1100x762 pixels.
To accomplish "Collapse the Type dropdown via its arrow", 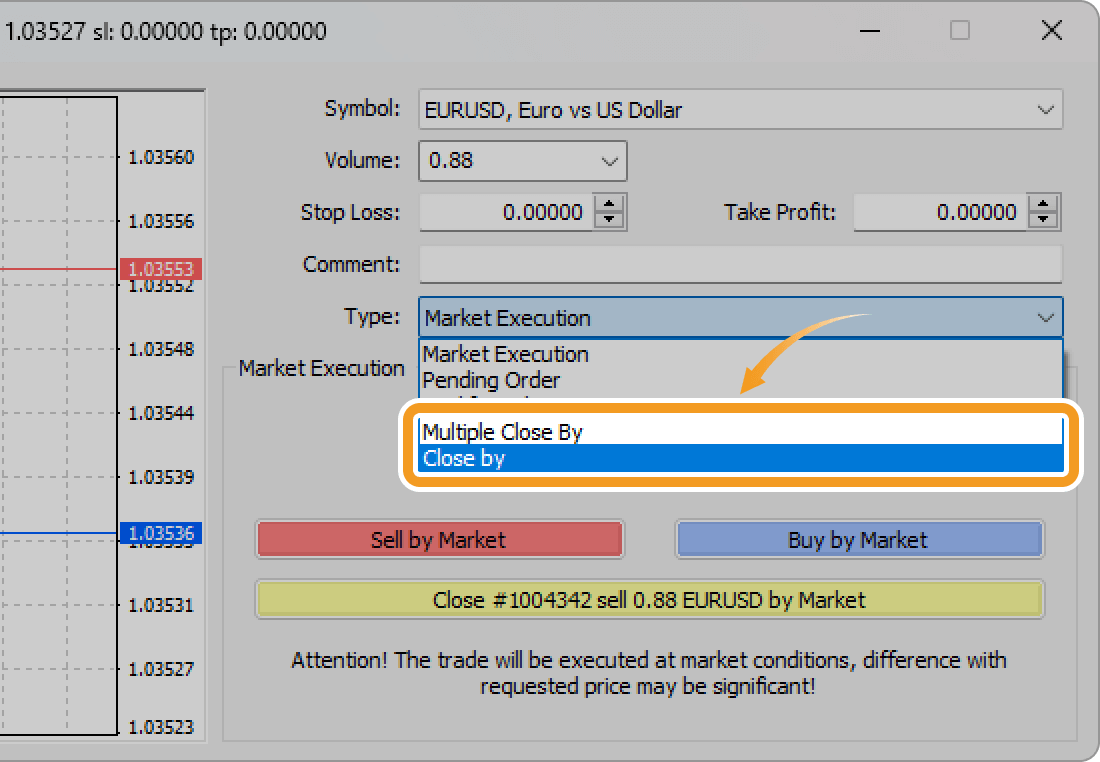I will click(1045, 318).
